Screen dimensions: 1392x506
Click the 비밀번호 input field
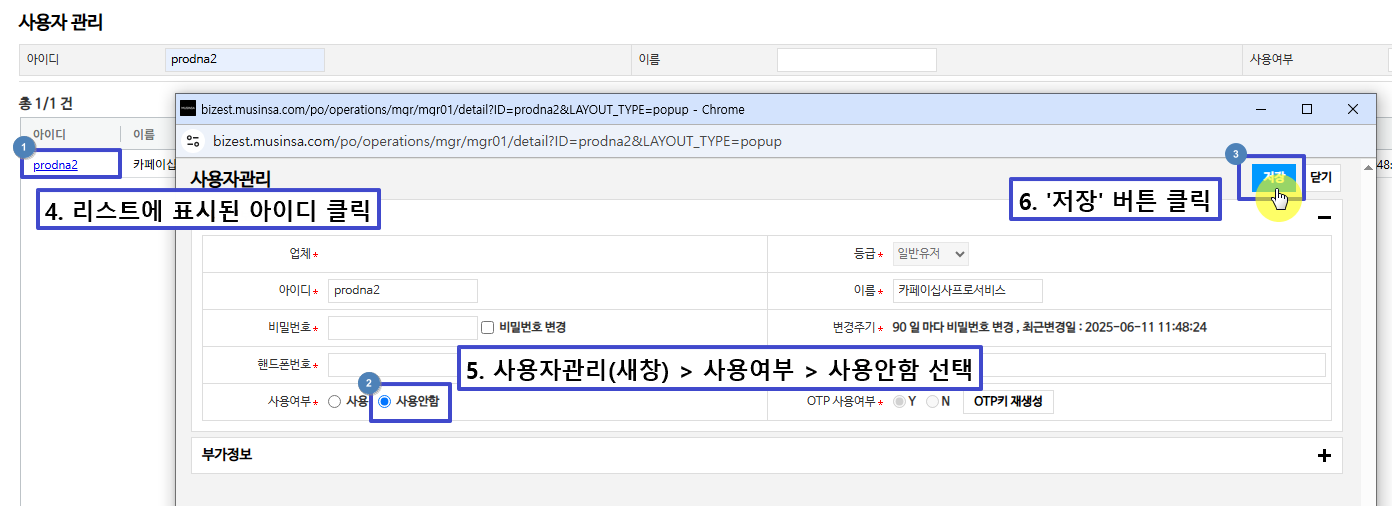tap(403, 327)
